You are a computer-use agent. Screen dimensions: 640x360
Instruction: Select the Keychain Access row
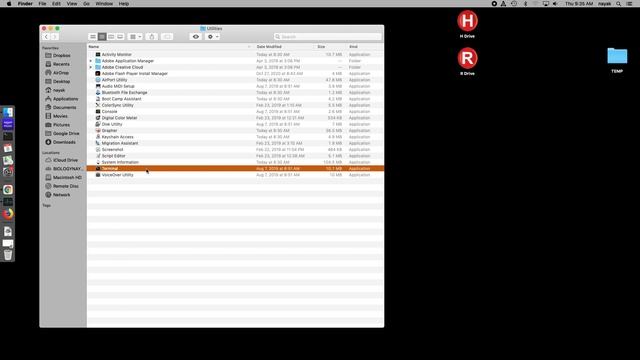(x=235, y=137)
